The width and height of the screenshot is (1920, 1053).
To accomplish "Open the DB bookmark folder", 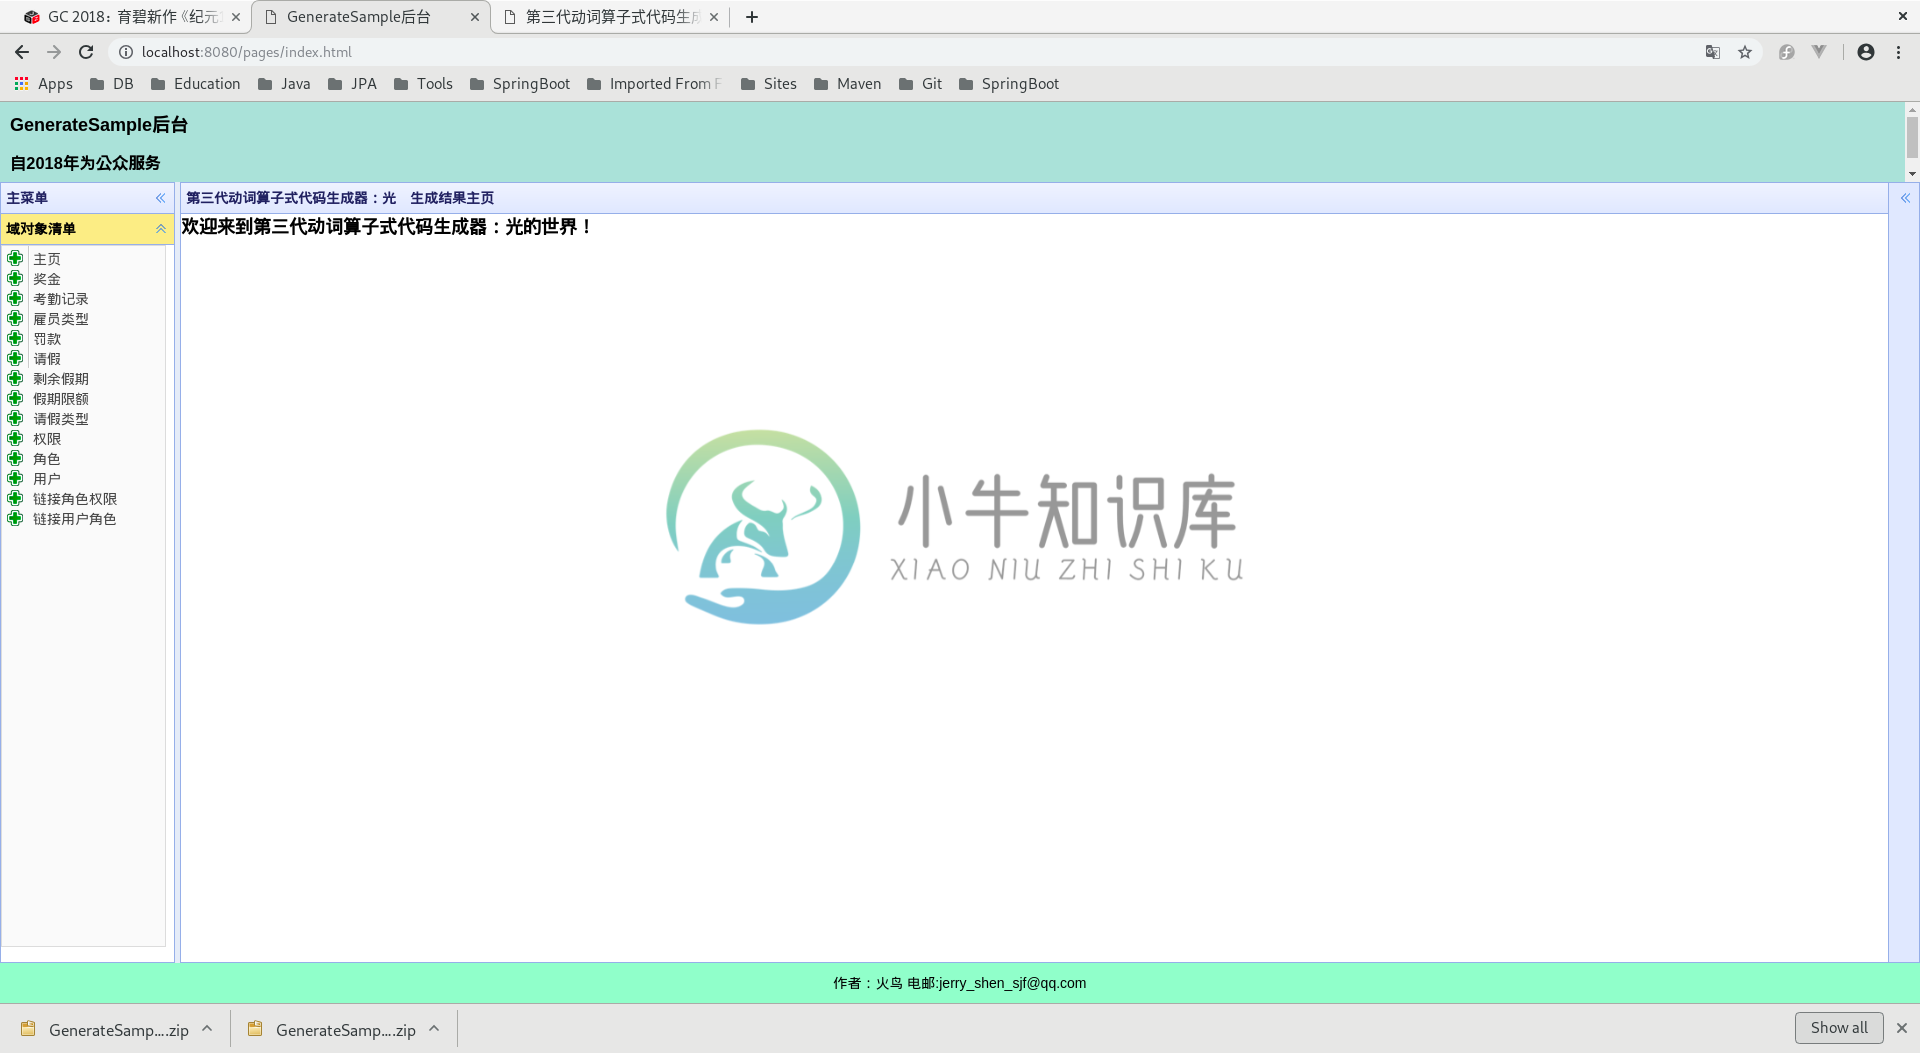I will (x=112, y=84).
